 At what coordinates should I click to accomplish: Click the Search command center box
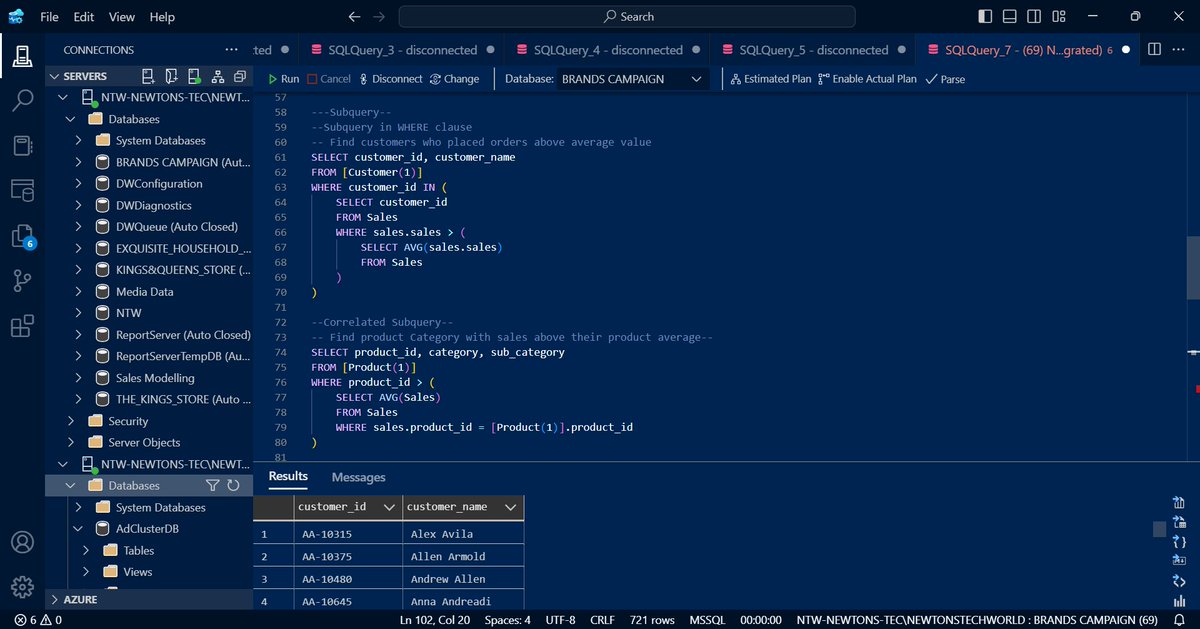click(627, 17)
